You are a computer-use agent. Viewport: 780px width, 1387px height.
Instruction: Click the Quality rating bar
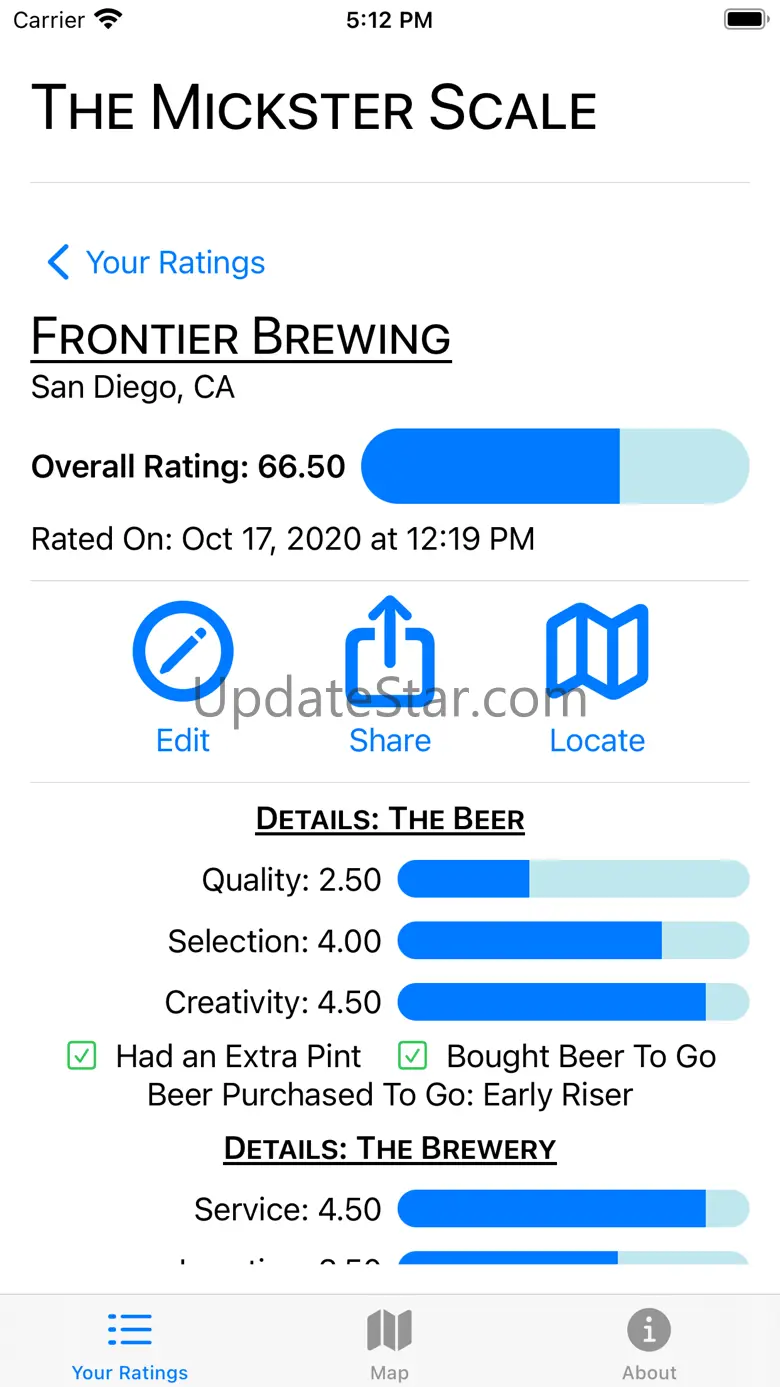[573, 880]
